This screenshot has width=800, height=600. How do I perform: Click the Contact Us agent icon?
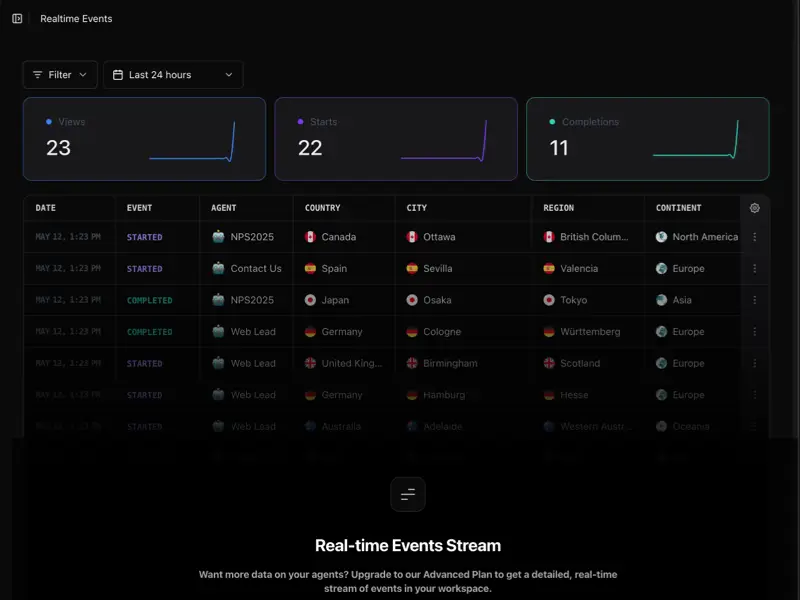[218, 268]
